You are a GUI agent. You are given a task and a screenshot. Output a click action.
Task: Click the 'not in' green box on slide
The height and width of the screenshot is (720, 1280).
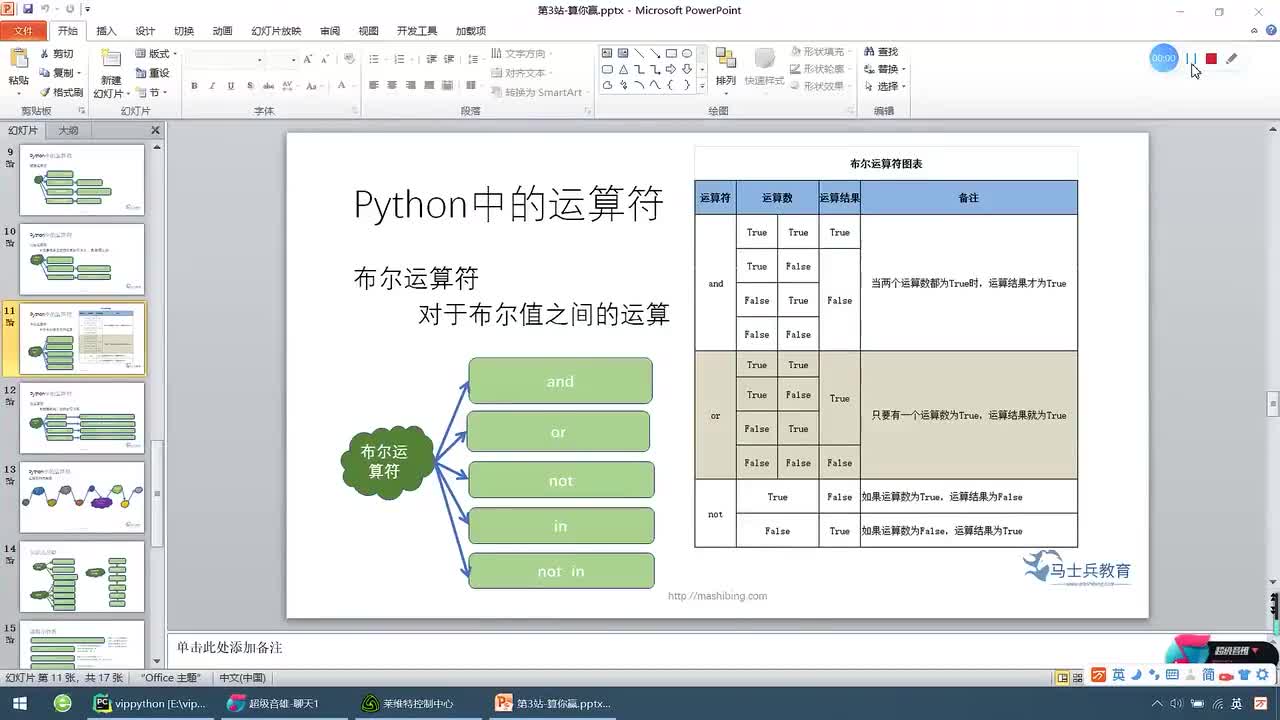(x=561, y=571)
